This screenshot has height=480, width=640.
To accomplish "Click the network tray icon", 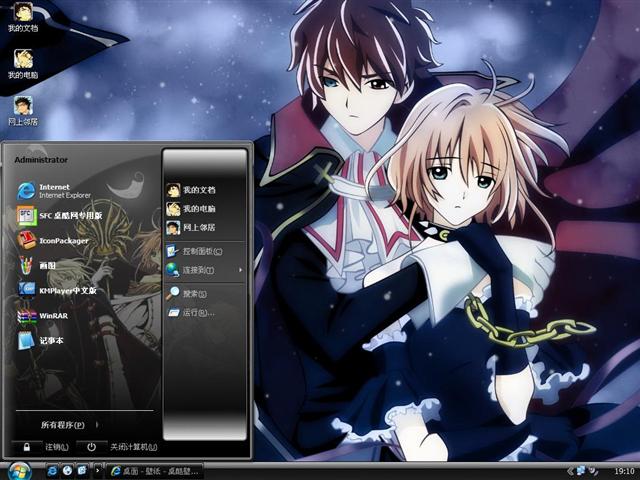I will [x=581, y=471].
